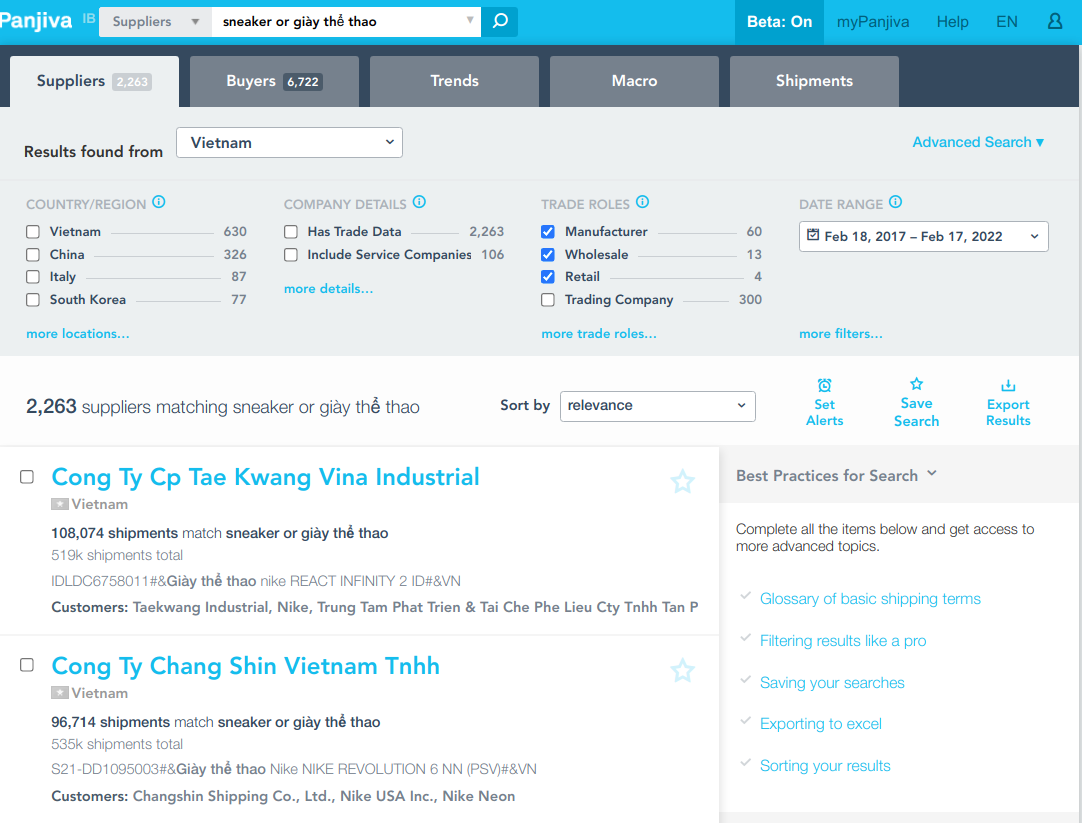Open the Sort by relevance dropdown
Viewport: 1082px width, 823px height.
pos(657,406)
